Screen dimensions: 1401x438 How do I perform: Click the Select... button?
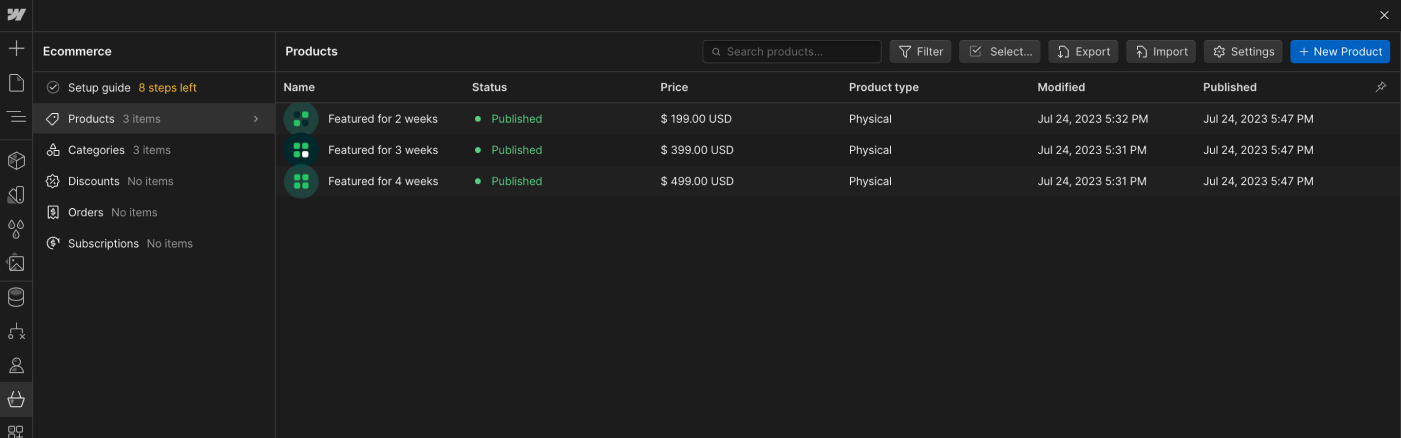[1000, 52]
